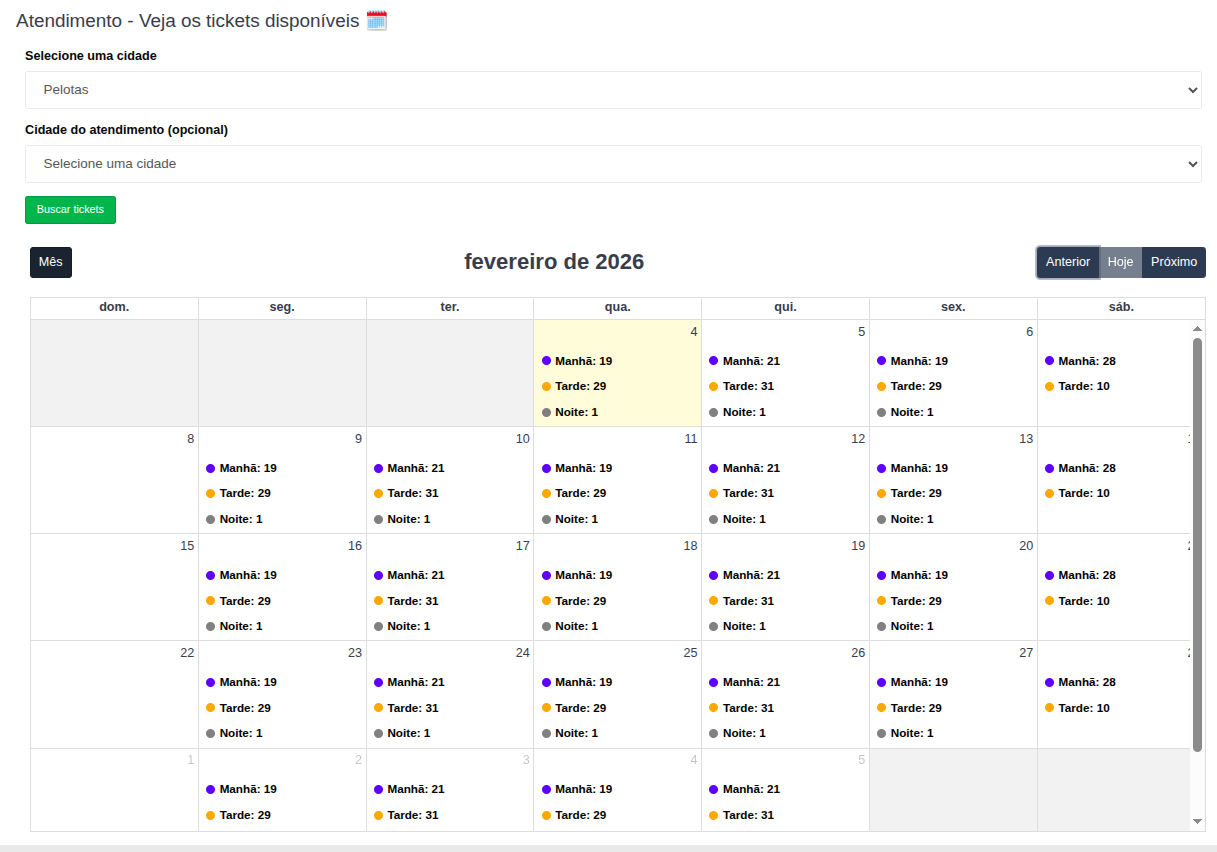Advance to next month with "Próximo"
The image size is (1217, 852).
click(x=1174, y=262)
